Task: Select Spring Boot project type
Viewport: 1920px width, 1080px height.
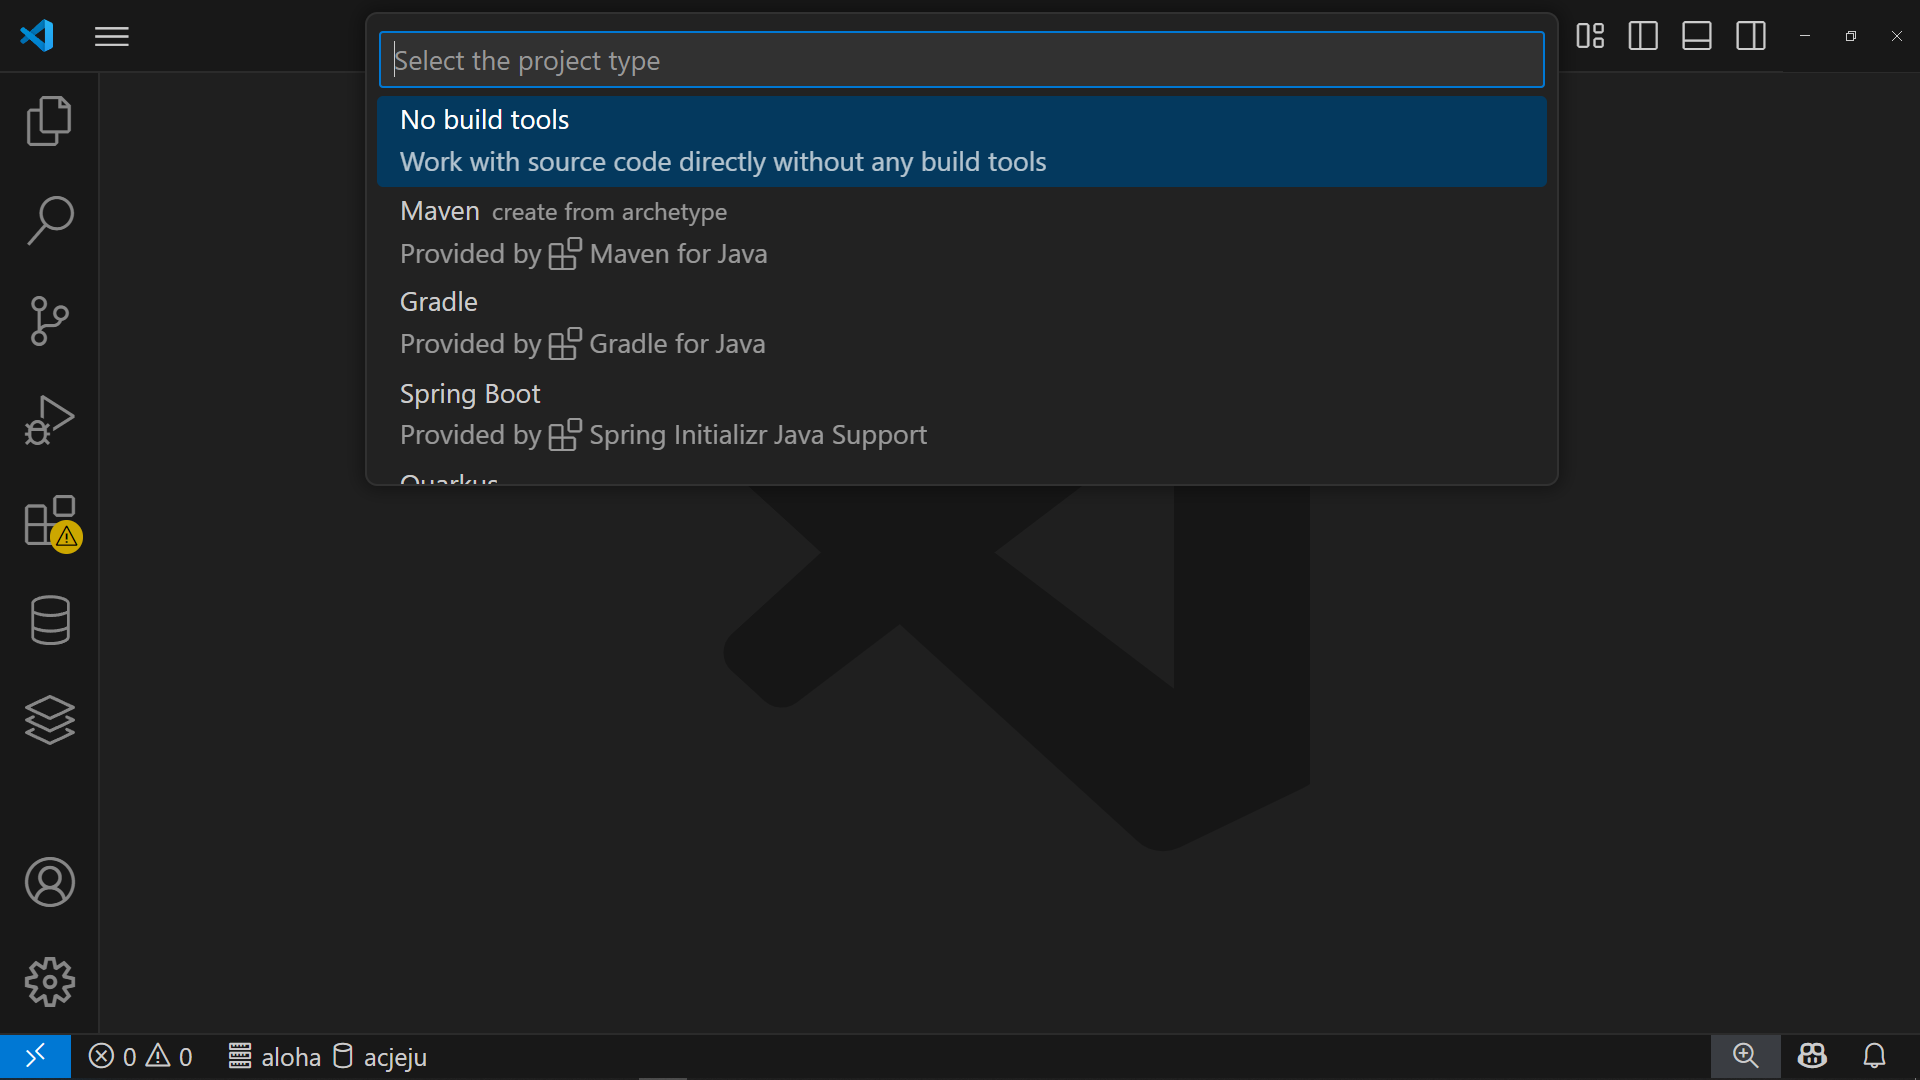Action: [962, 414]
